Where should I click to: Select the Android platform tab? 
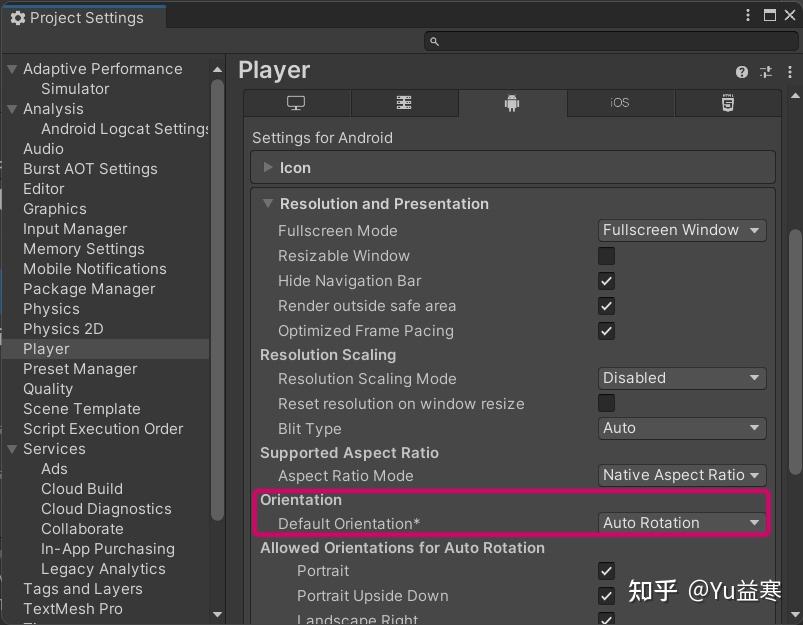[512, 103]
